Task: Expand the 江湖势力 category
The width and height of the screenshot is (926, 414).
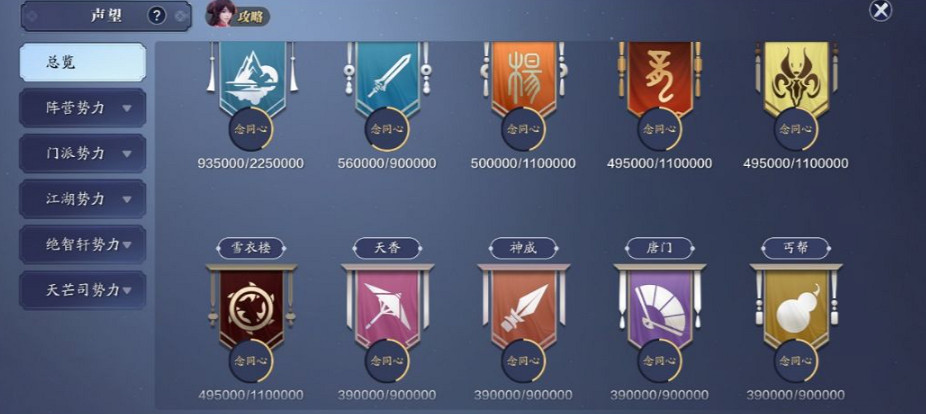Action: (x=83, y=199)
